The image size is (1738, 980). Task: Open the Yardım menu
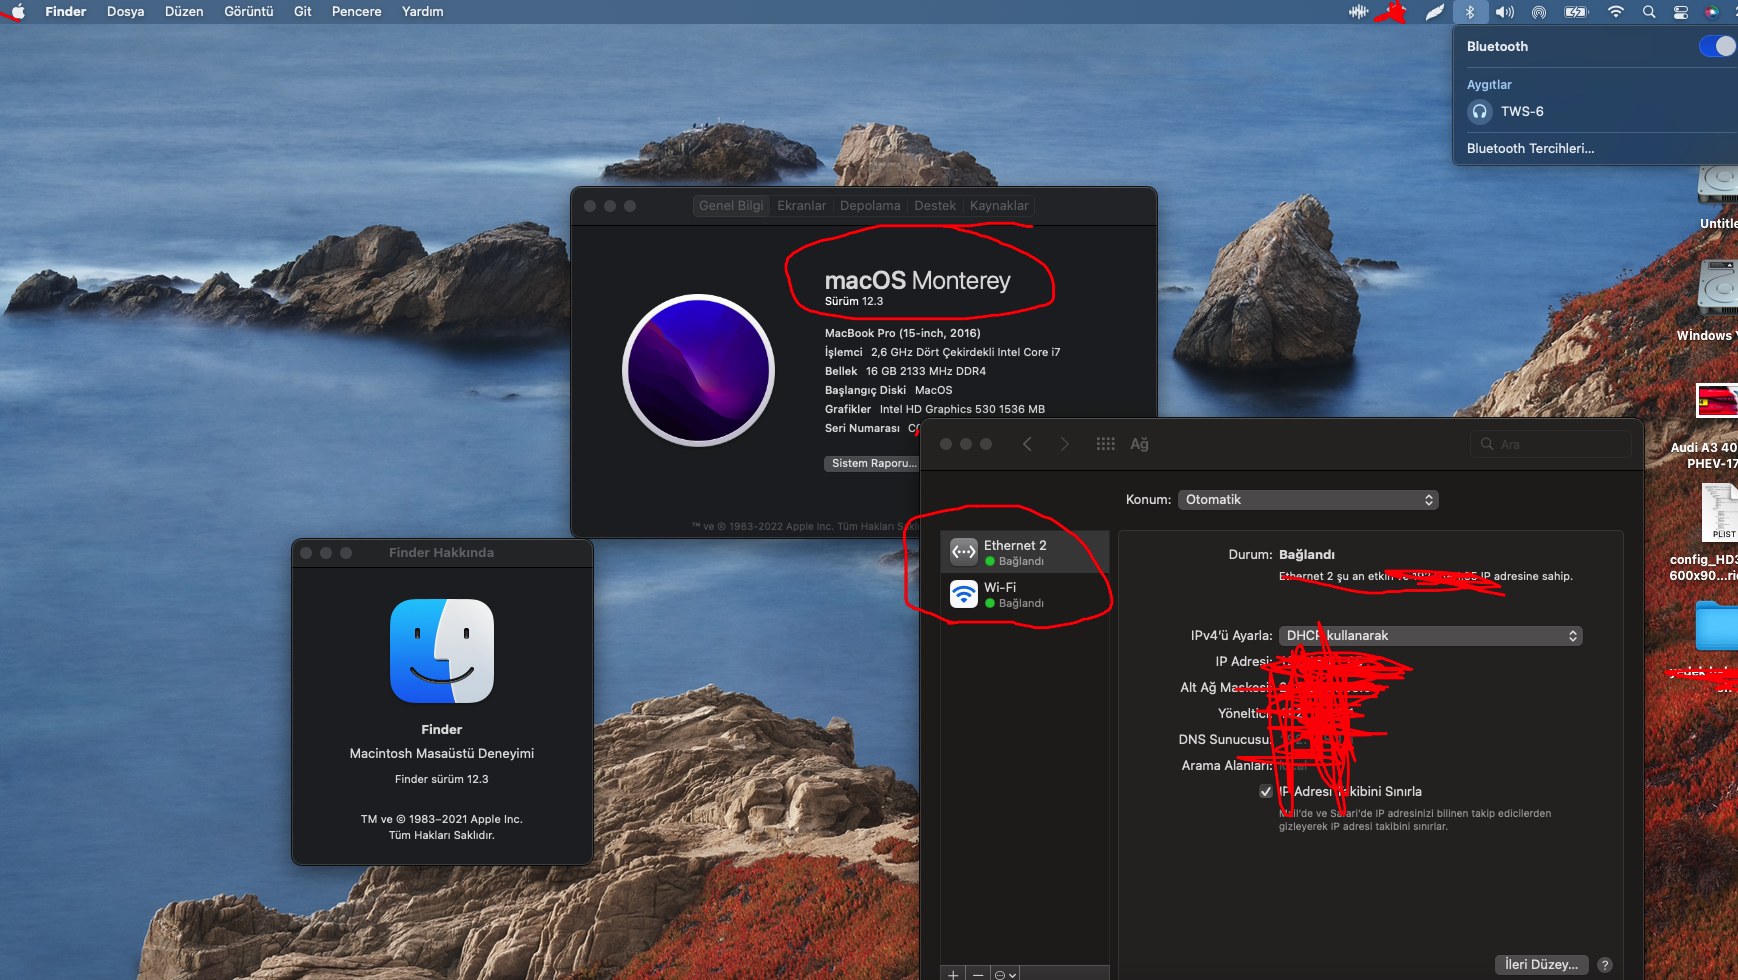[x=423, y=12]
